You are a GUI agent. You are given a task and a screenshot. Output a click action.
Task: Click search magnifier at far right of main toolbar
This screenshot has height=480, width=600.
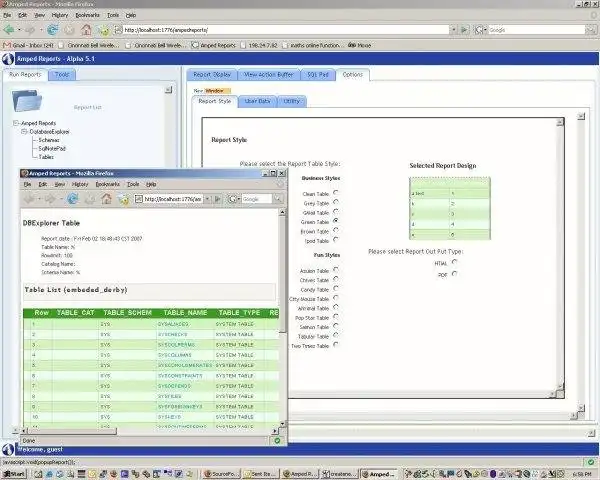pyautogui.click(x=591, y=29)
